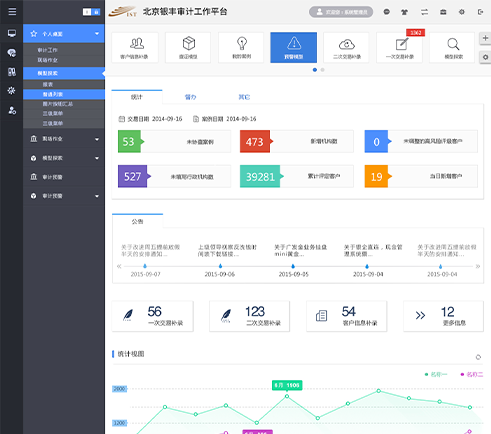Select the 公告 tab

[x=137, y=221]
